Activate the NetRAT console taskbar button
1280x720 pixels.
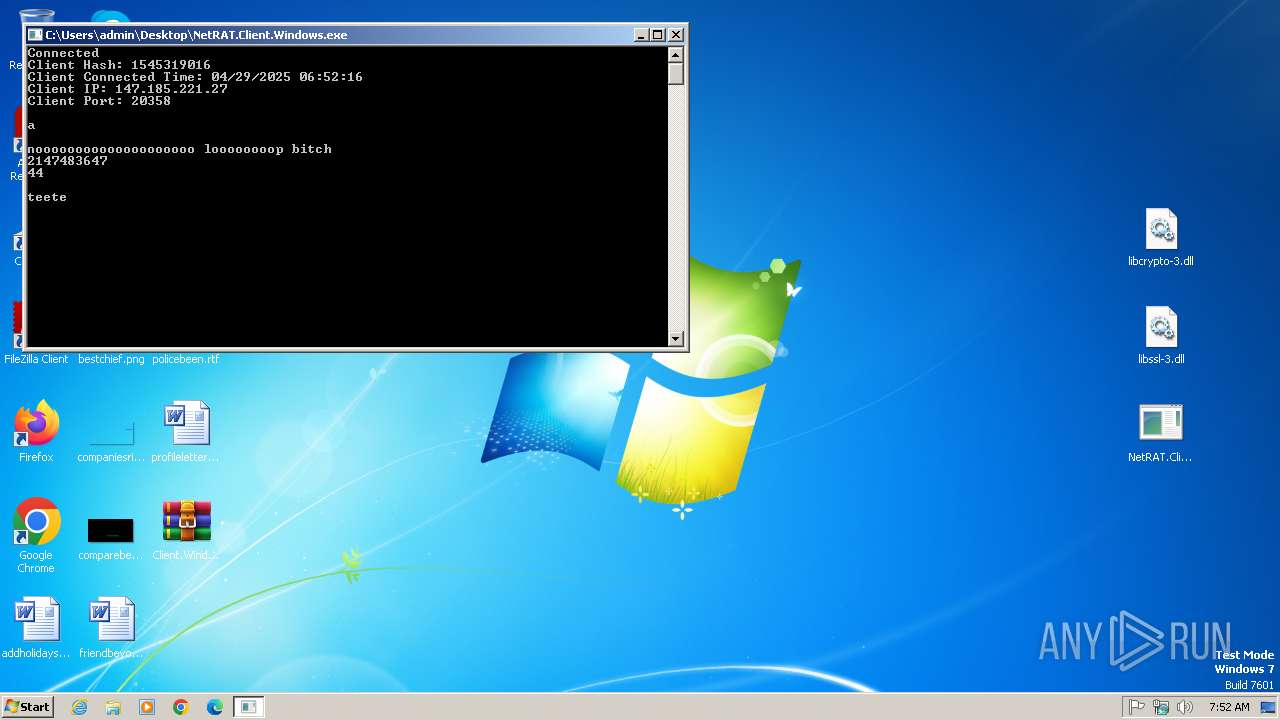(249, 707)
